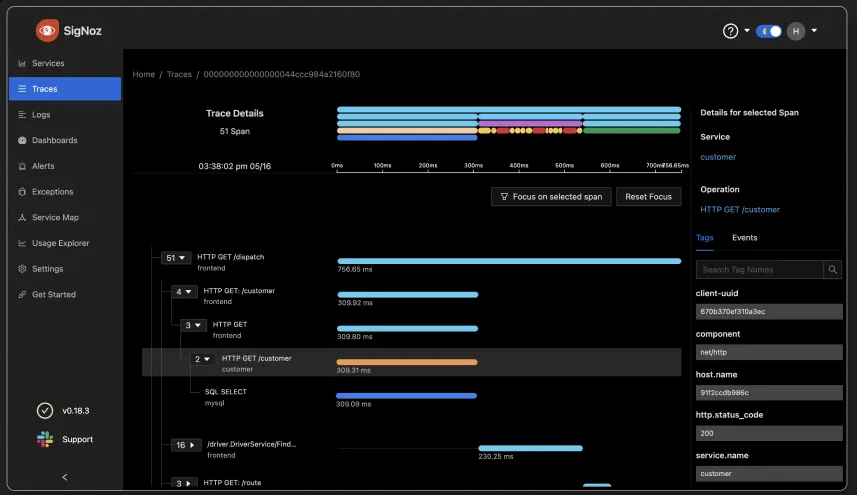Image resolution: width=857 pixels, height=495 pixels.
Task: Select the SQL SELECT mysql span row
Action: tap(412, 397)
